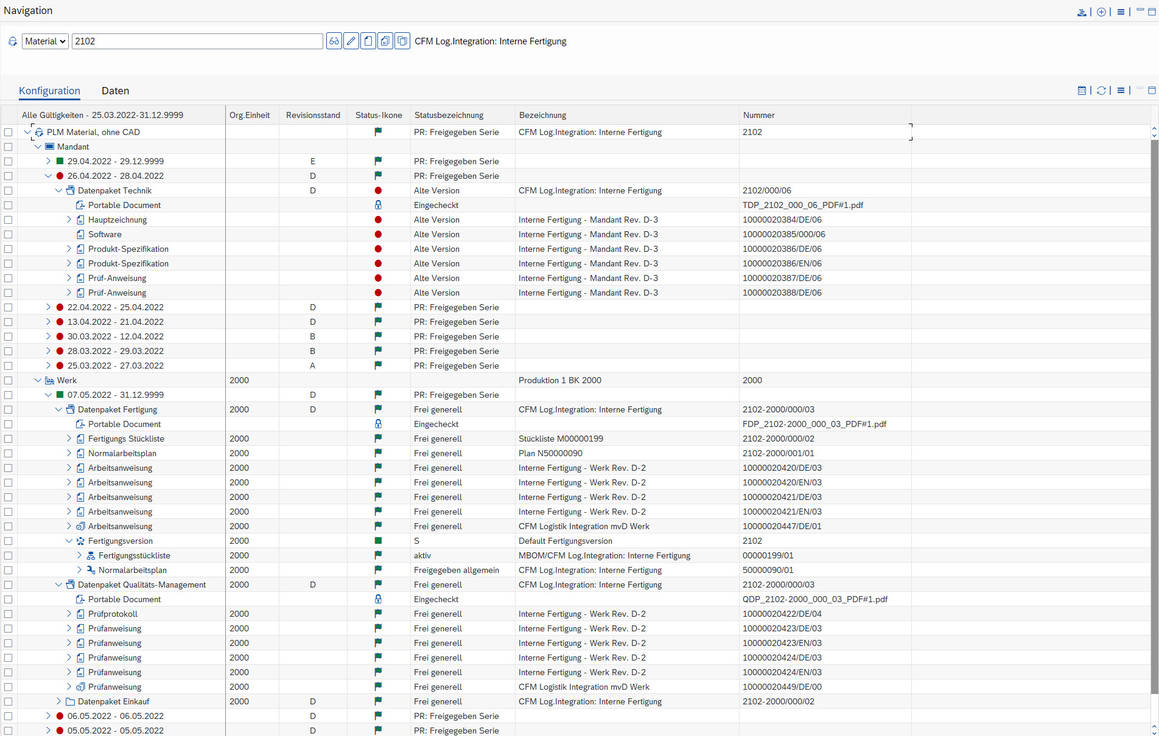Click the blank-page create icon next to the pencil
This screenshot has width=1159, height=736.
pos(368,41)
